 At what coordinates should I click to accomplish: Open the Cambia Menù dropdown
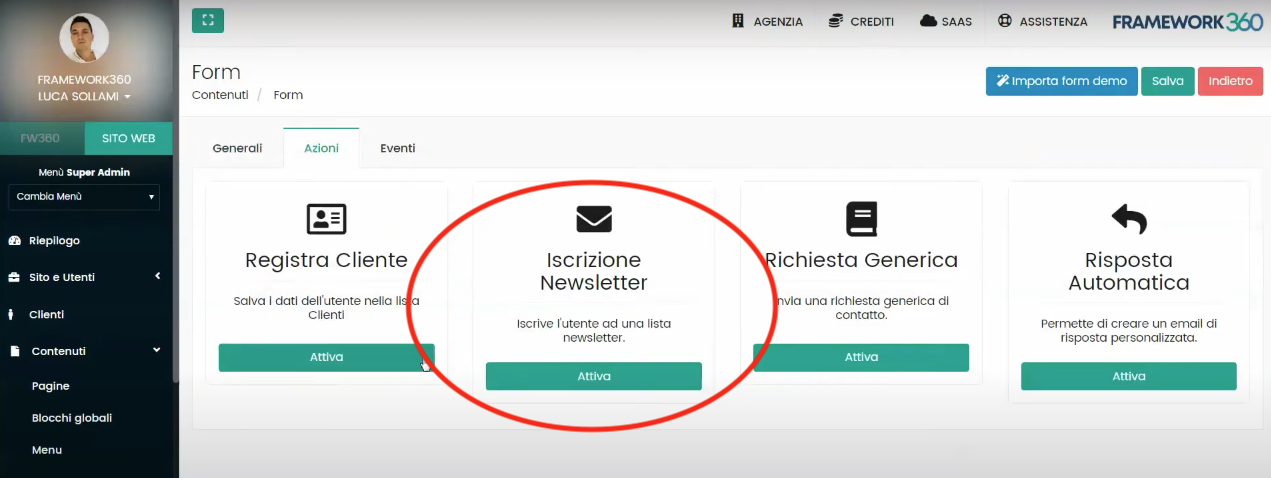(x=84, y=197)
